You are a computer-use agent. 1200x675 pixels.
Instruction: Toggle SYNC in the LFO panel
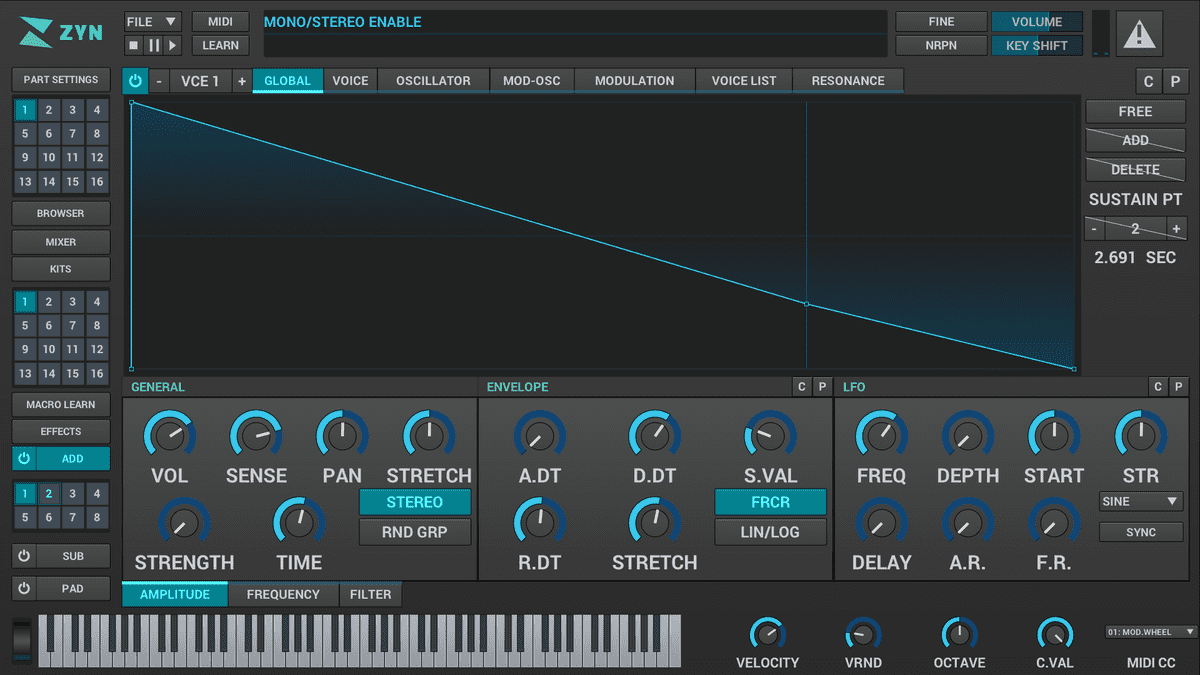[x=1140, y=531]
